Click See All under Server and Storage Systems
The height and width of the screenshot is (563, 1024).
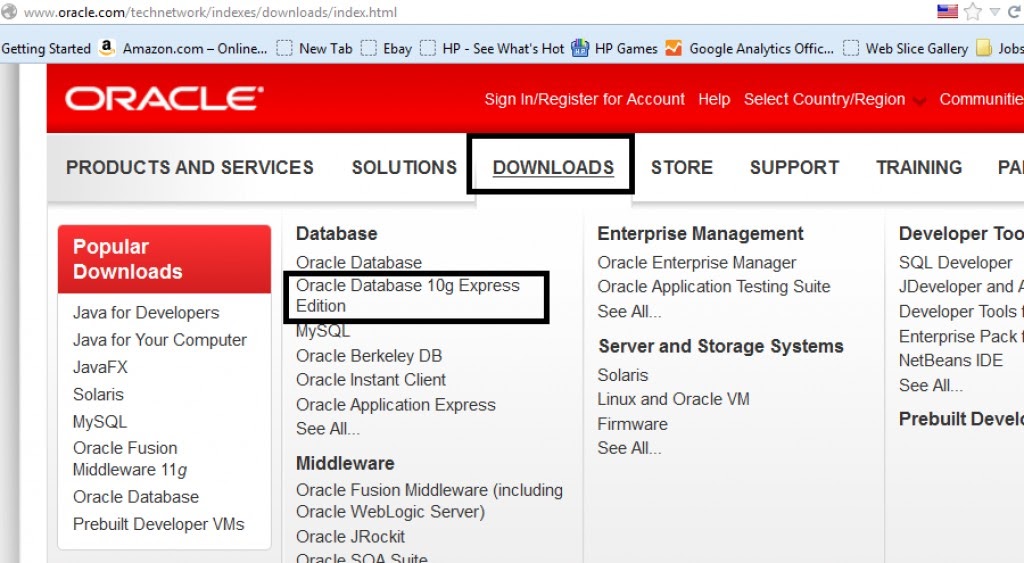pos(629,449)
